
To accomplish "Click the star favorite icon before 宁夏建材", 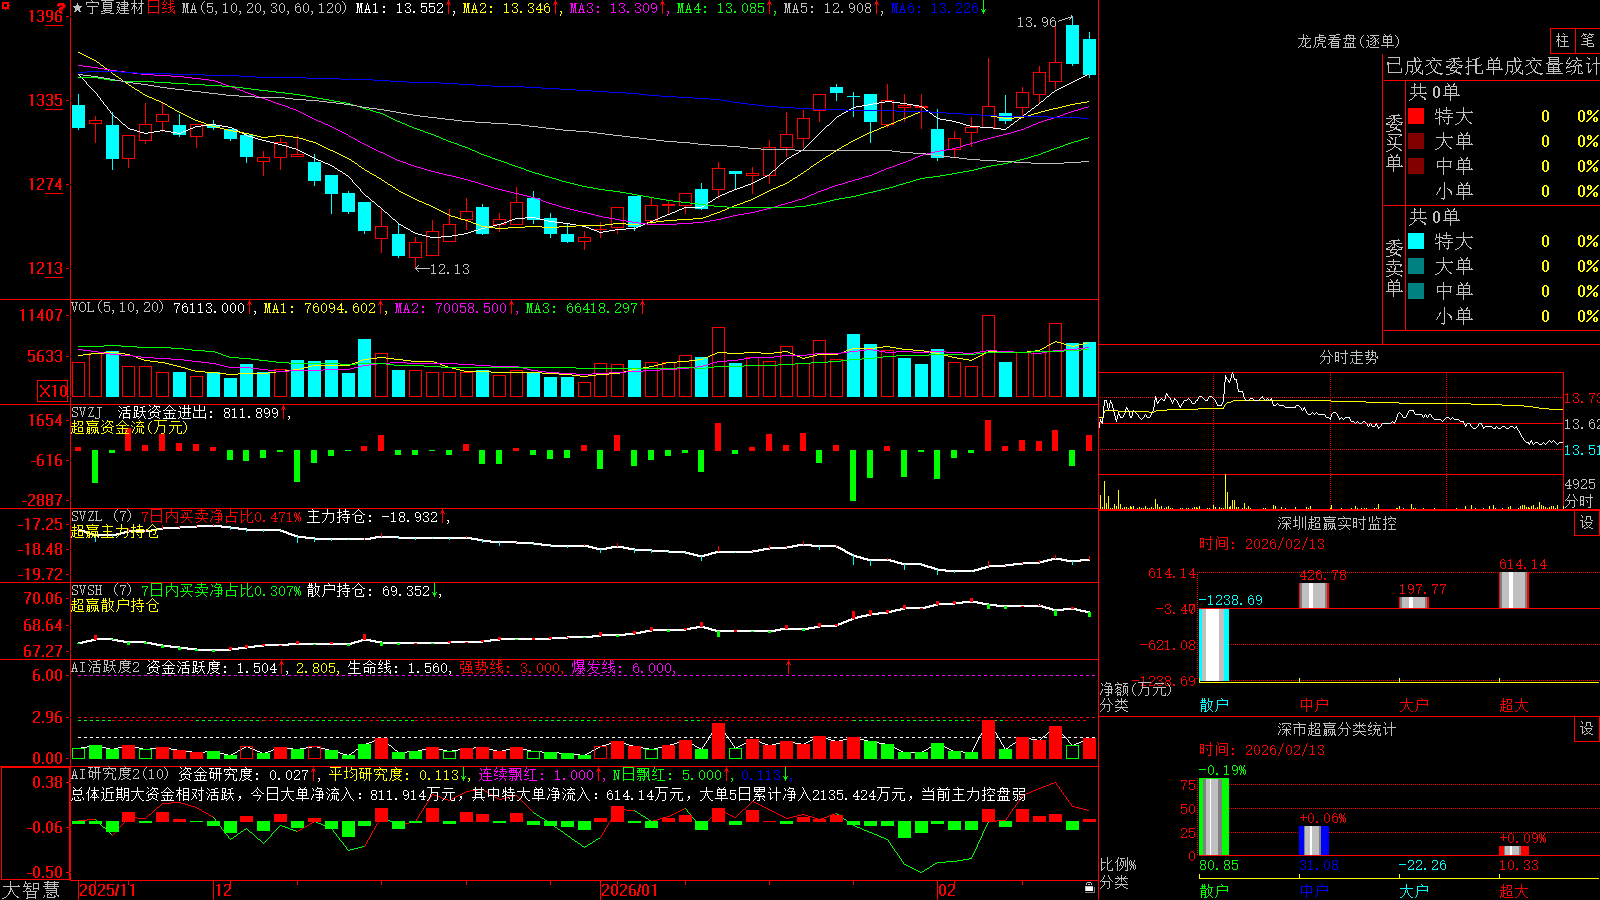I will click(x=78, y=8).
